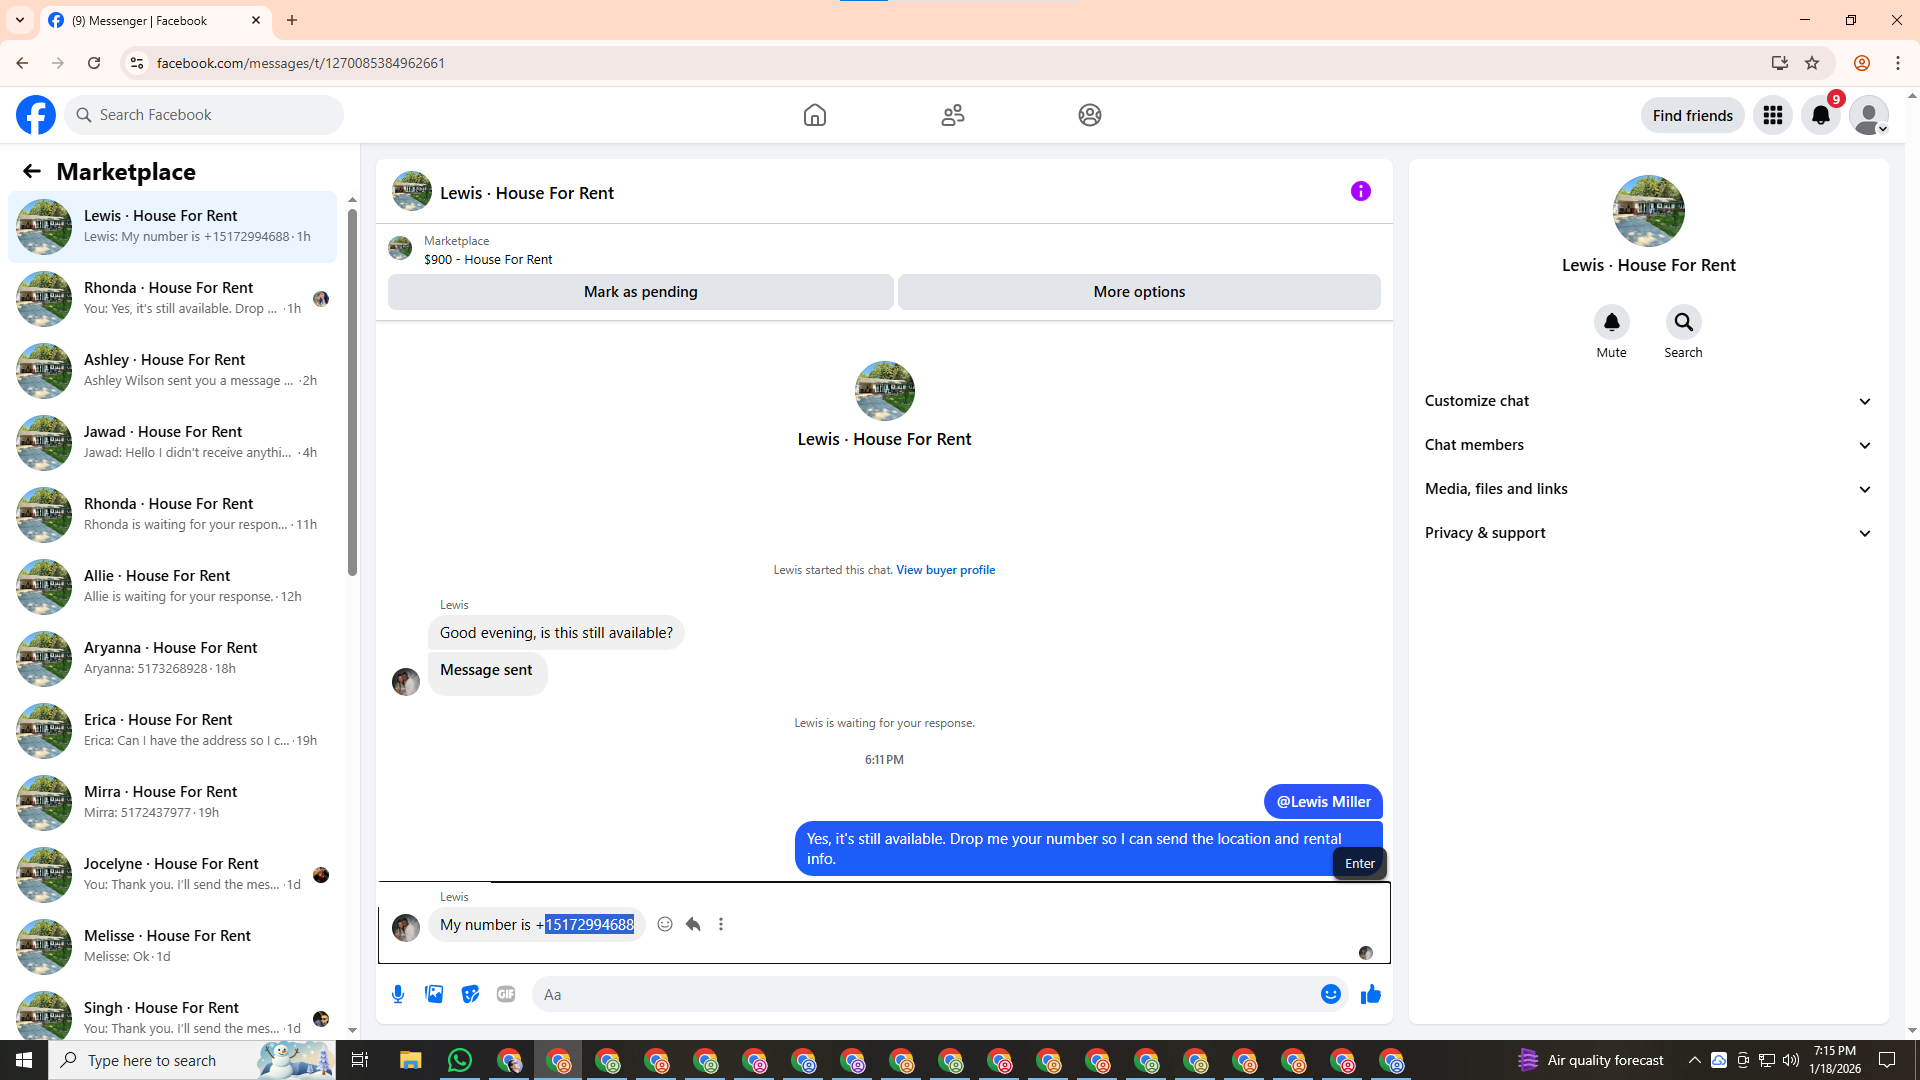
Task: Attach a photo using the image icon
Action: point(434,994)
